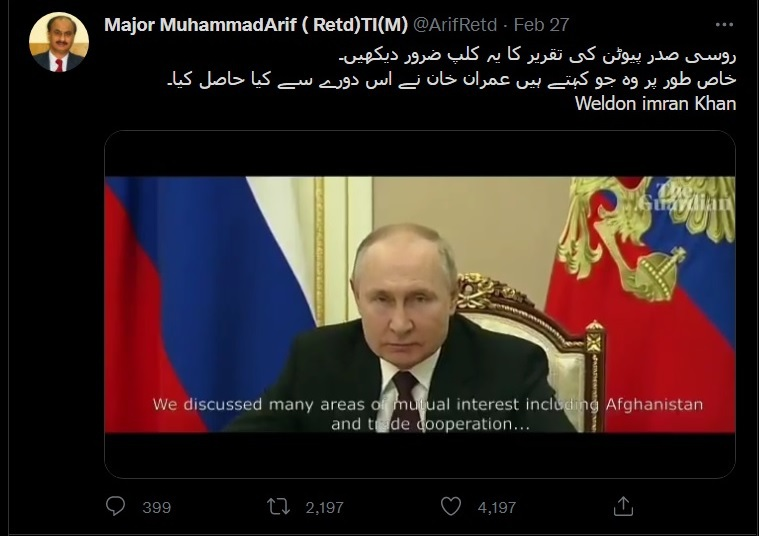This screenshot has height=536, width=759.
Task: Click the video subtitle about Afghanistan
Action: coord(428,414)
